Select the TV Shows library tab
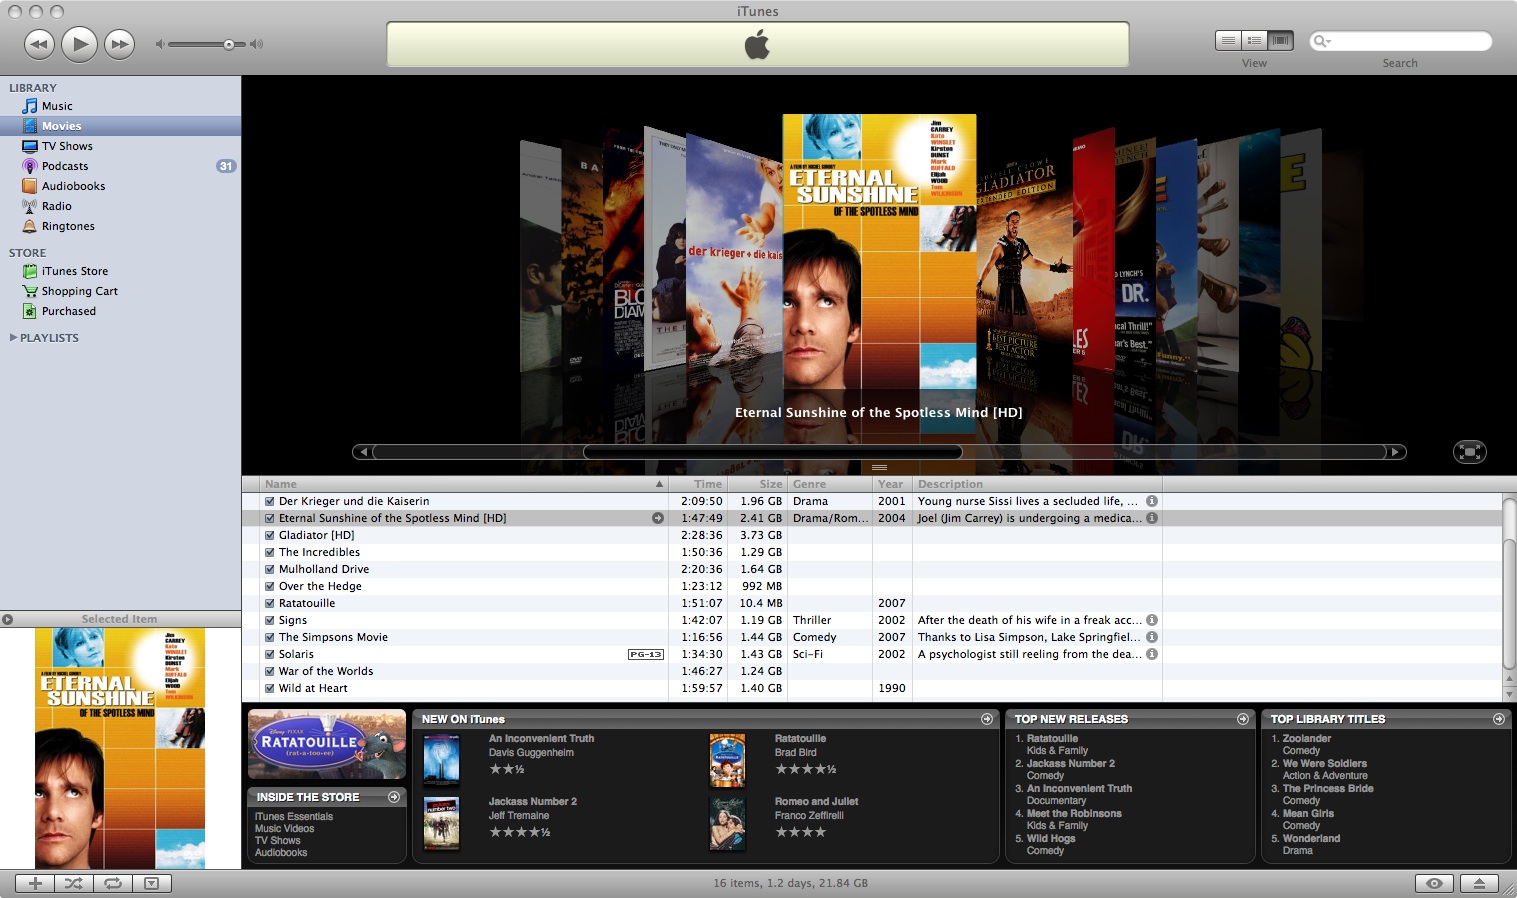Image resolution: width=1517 pixels, height=898 pixels. pyautogui.click(x=66, y=146)
